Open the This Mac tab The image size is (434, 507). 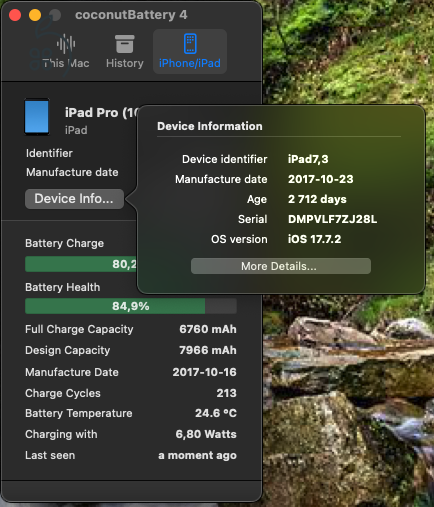coord(66,52)
